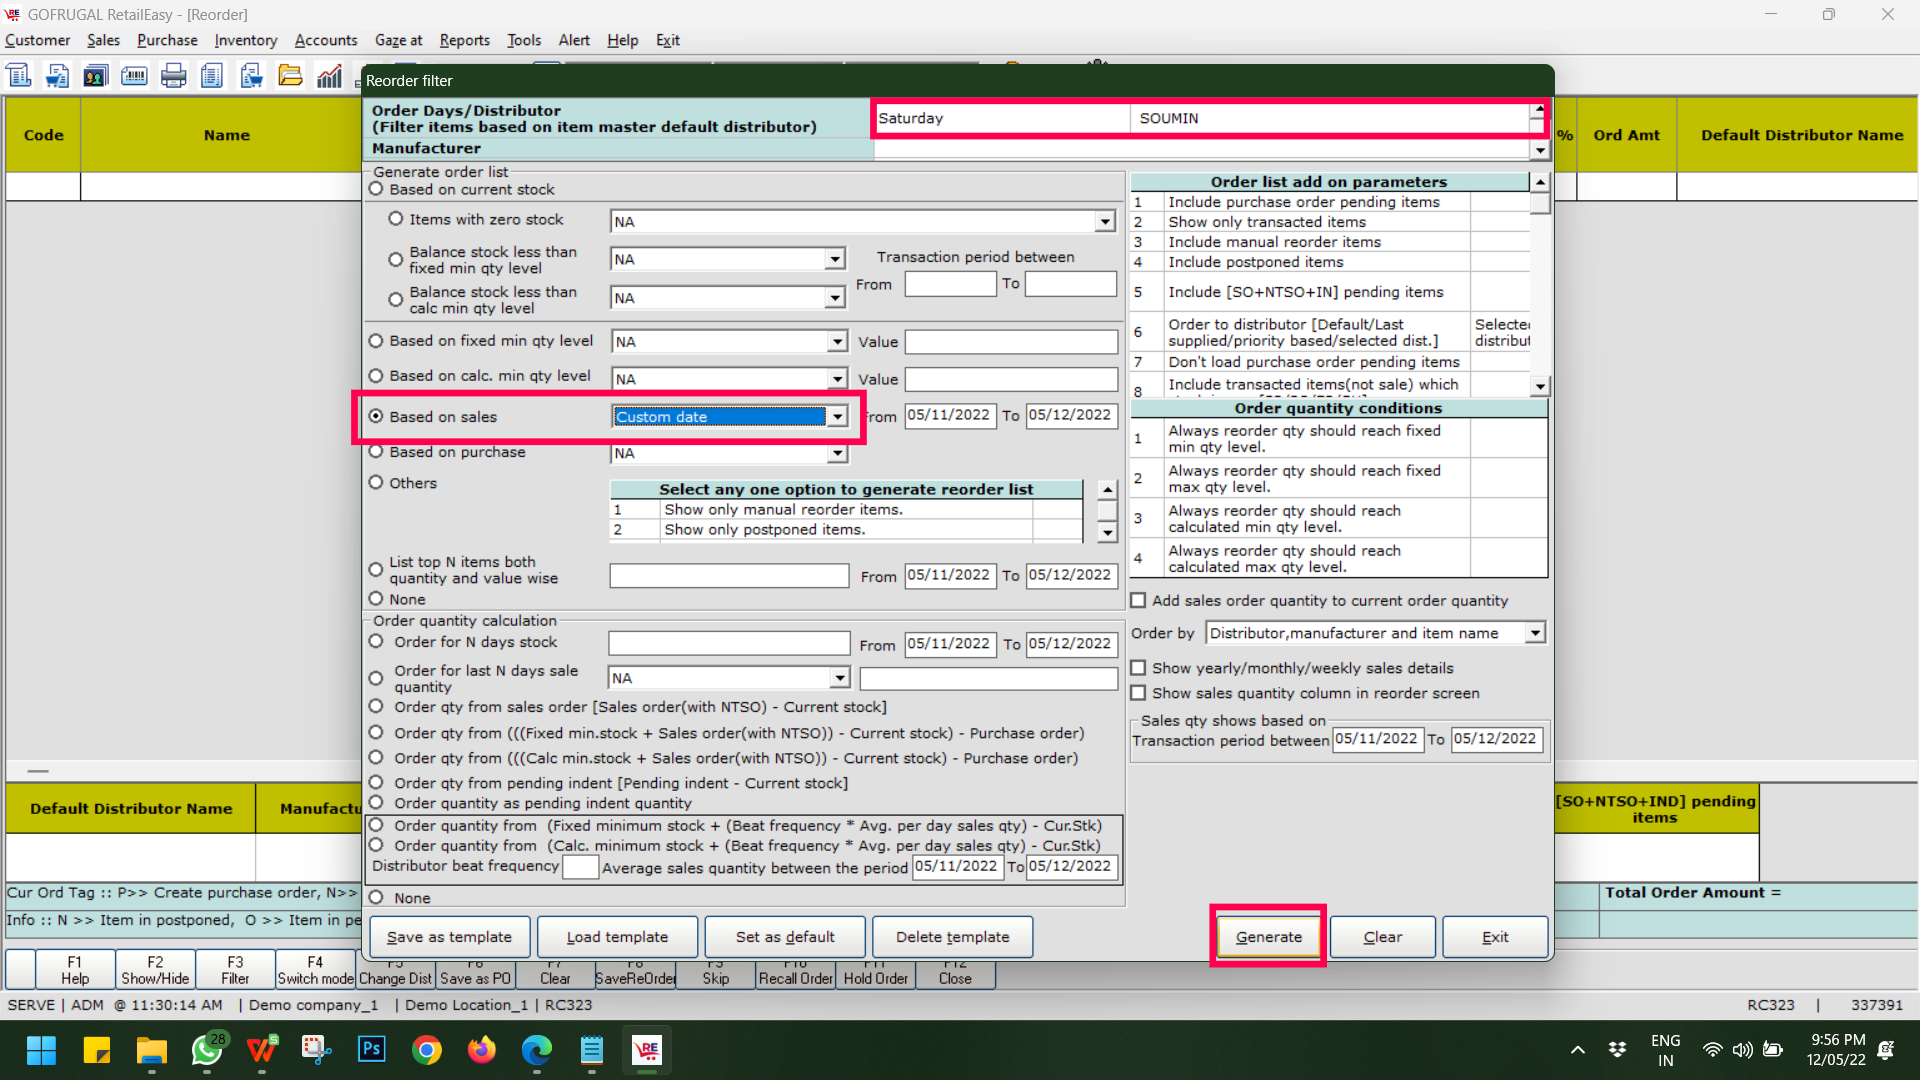Click the sales graph chart icon
Viewport: 1920px width, 1080px height.
click(x=329, y=76)
